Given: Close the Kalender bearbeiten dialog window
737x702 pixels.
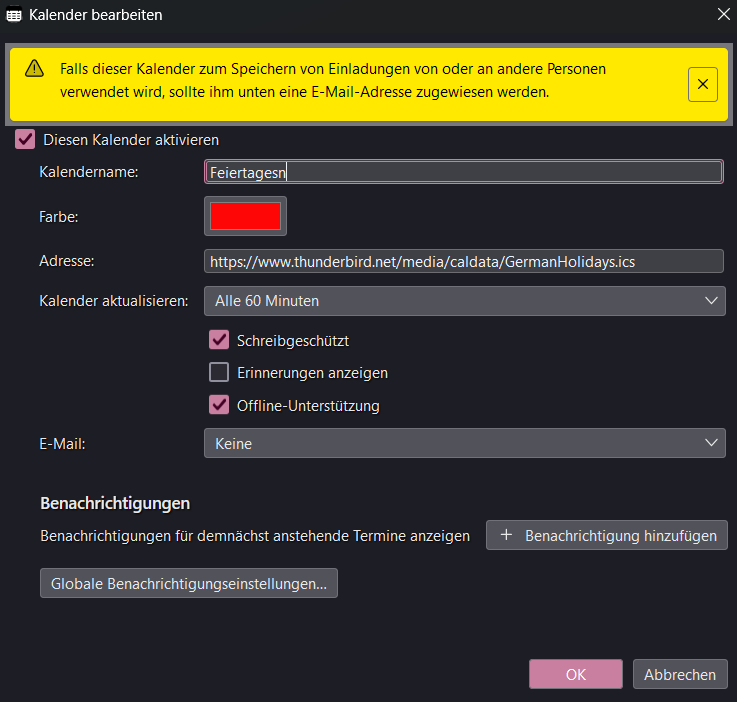Looking at the screenshot, I should pyautogui.click(x=723, y=14).
